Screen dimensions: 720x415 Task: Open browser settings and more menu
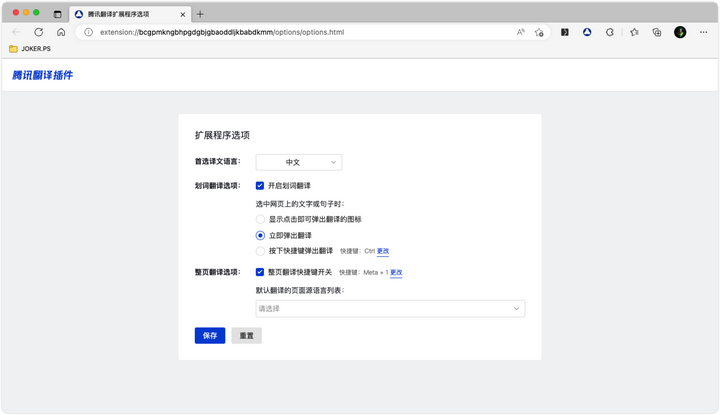(703, 32)
